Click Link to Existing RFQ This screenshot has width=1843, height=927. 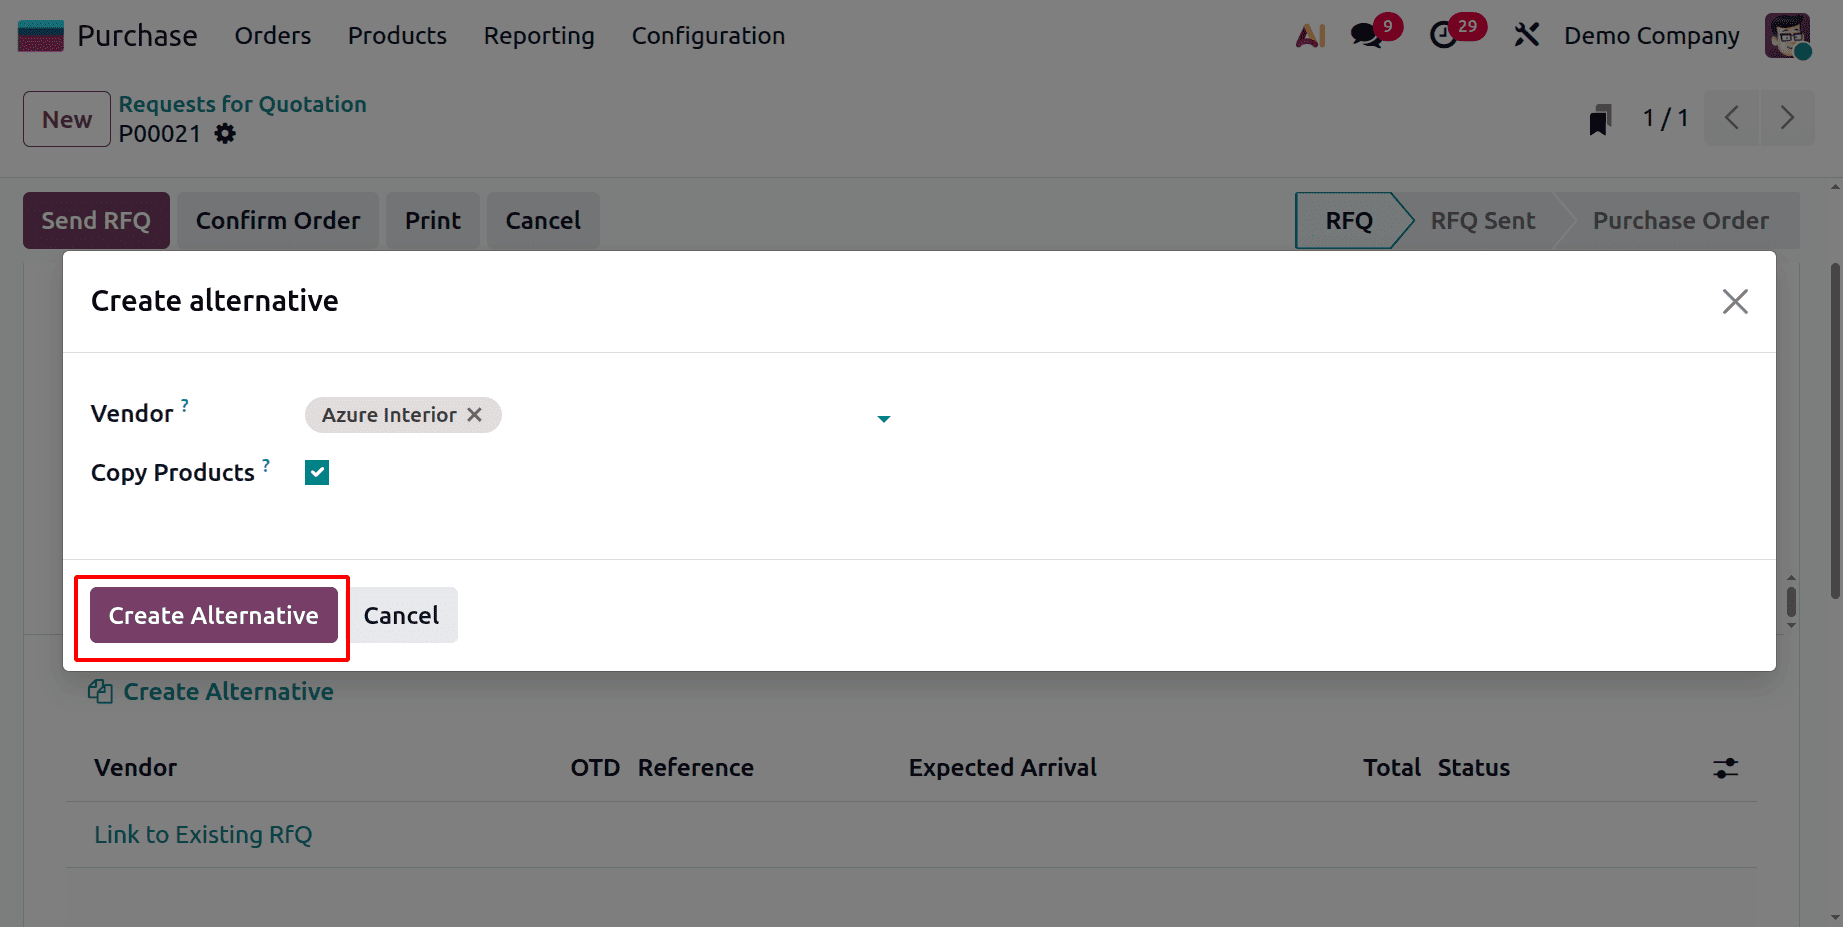pyautogui.click(x=203, y=834)
